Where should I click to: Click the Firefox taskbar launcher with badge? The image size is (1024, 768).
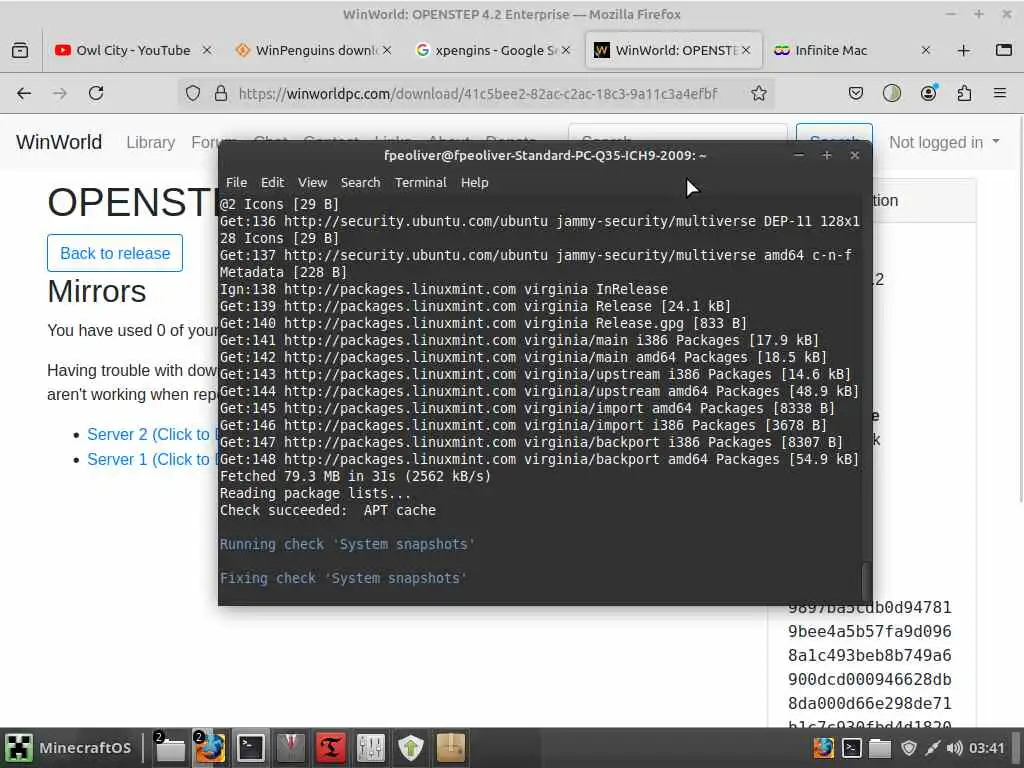tap(210, 748)
